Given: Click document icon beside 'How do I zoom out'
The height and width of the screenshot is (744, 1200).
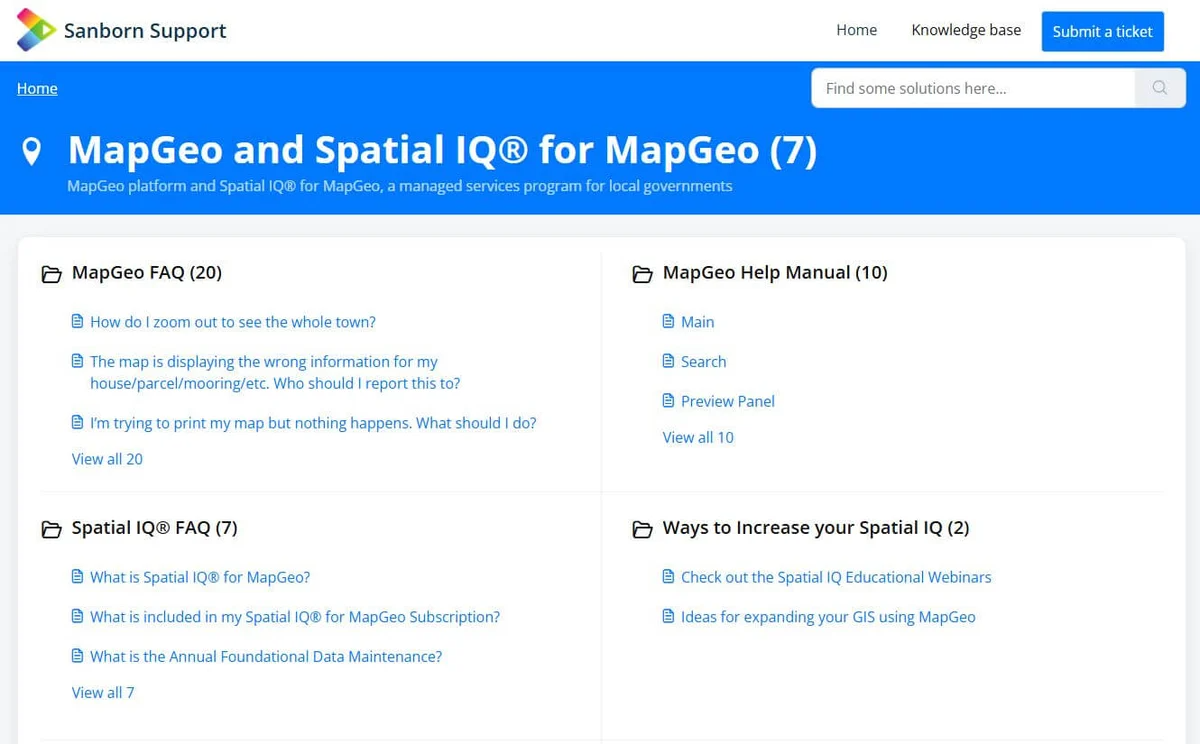Looking at the screenshot, I should click(x=77, y=321).
